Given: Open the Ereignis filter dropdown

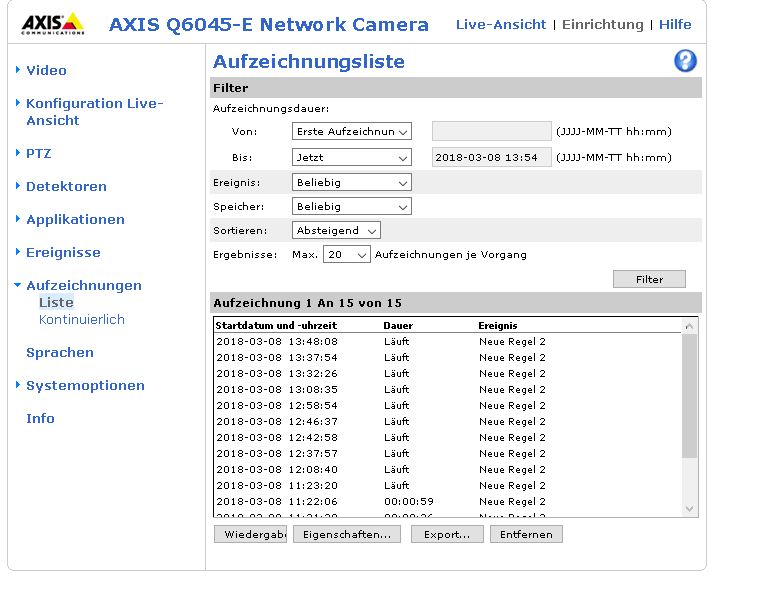Looking at the screenshot, I should (352, 183).
